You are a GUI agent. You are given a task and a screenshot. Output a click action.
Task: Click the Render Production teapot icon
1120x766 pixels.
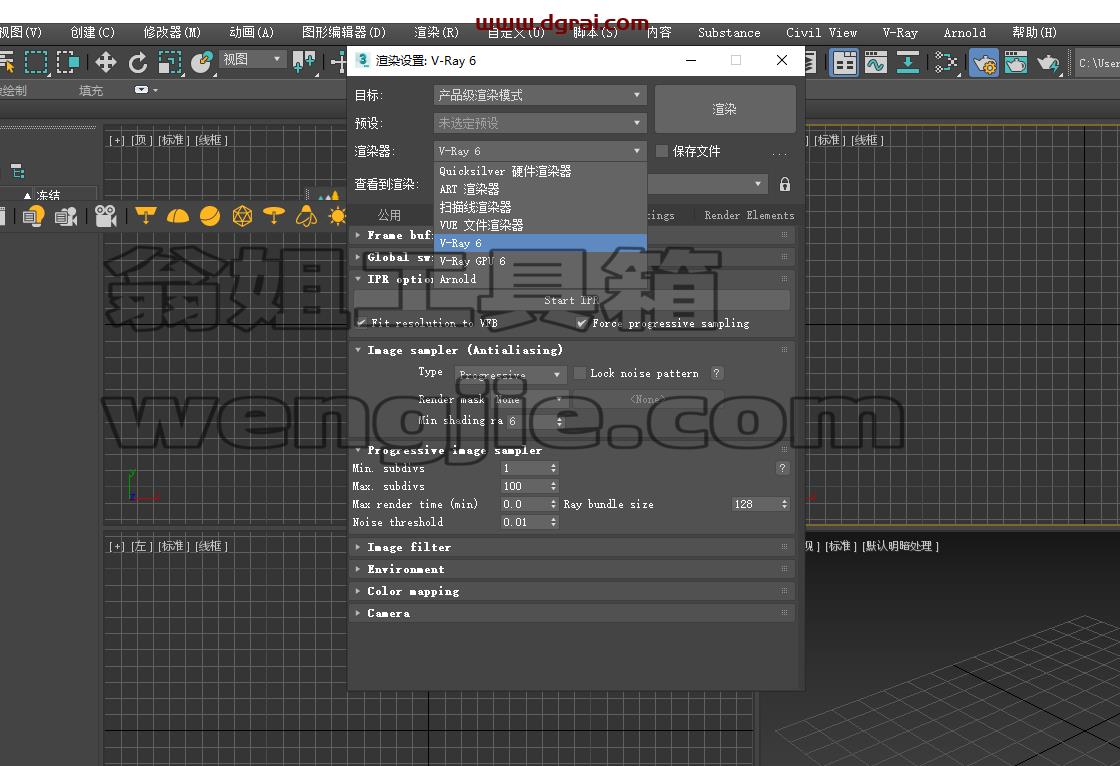coord(1048,63)
